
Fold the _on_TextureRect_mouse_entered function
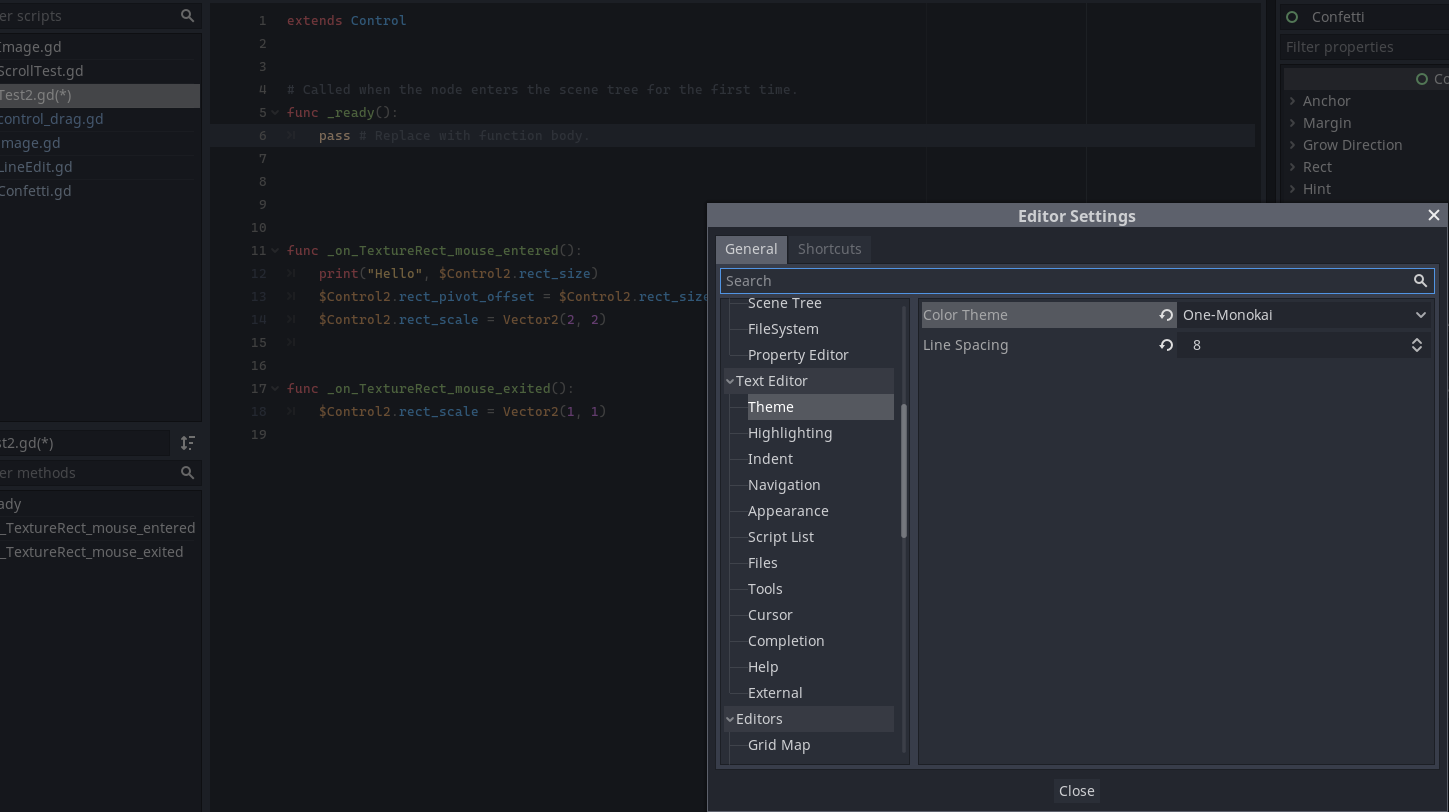point(275,250)
